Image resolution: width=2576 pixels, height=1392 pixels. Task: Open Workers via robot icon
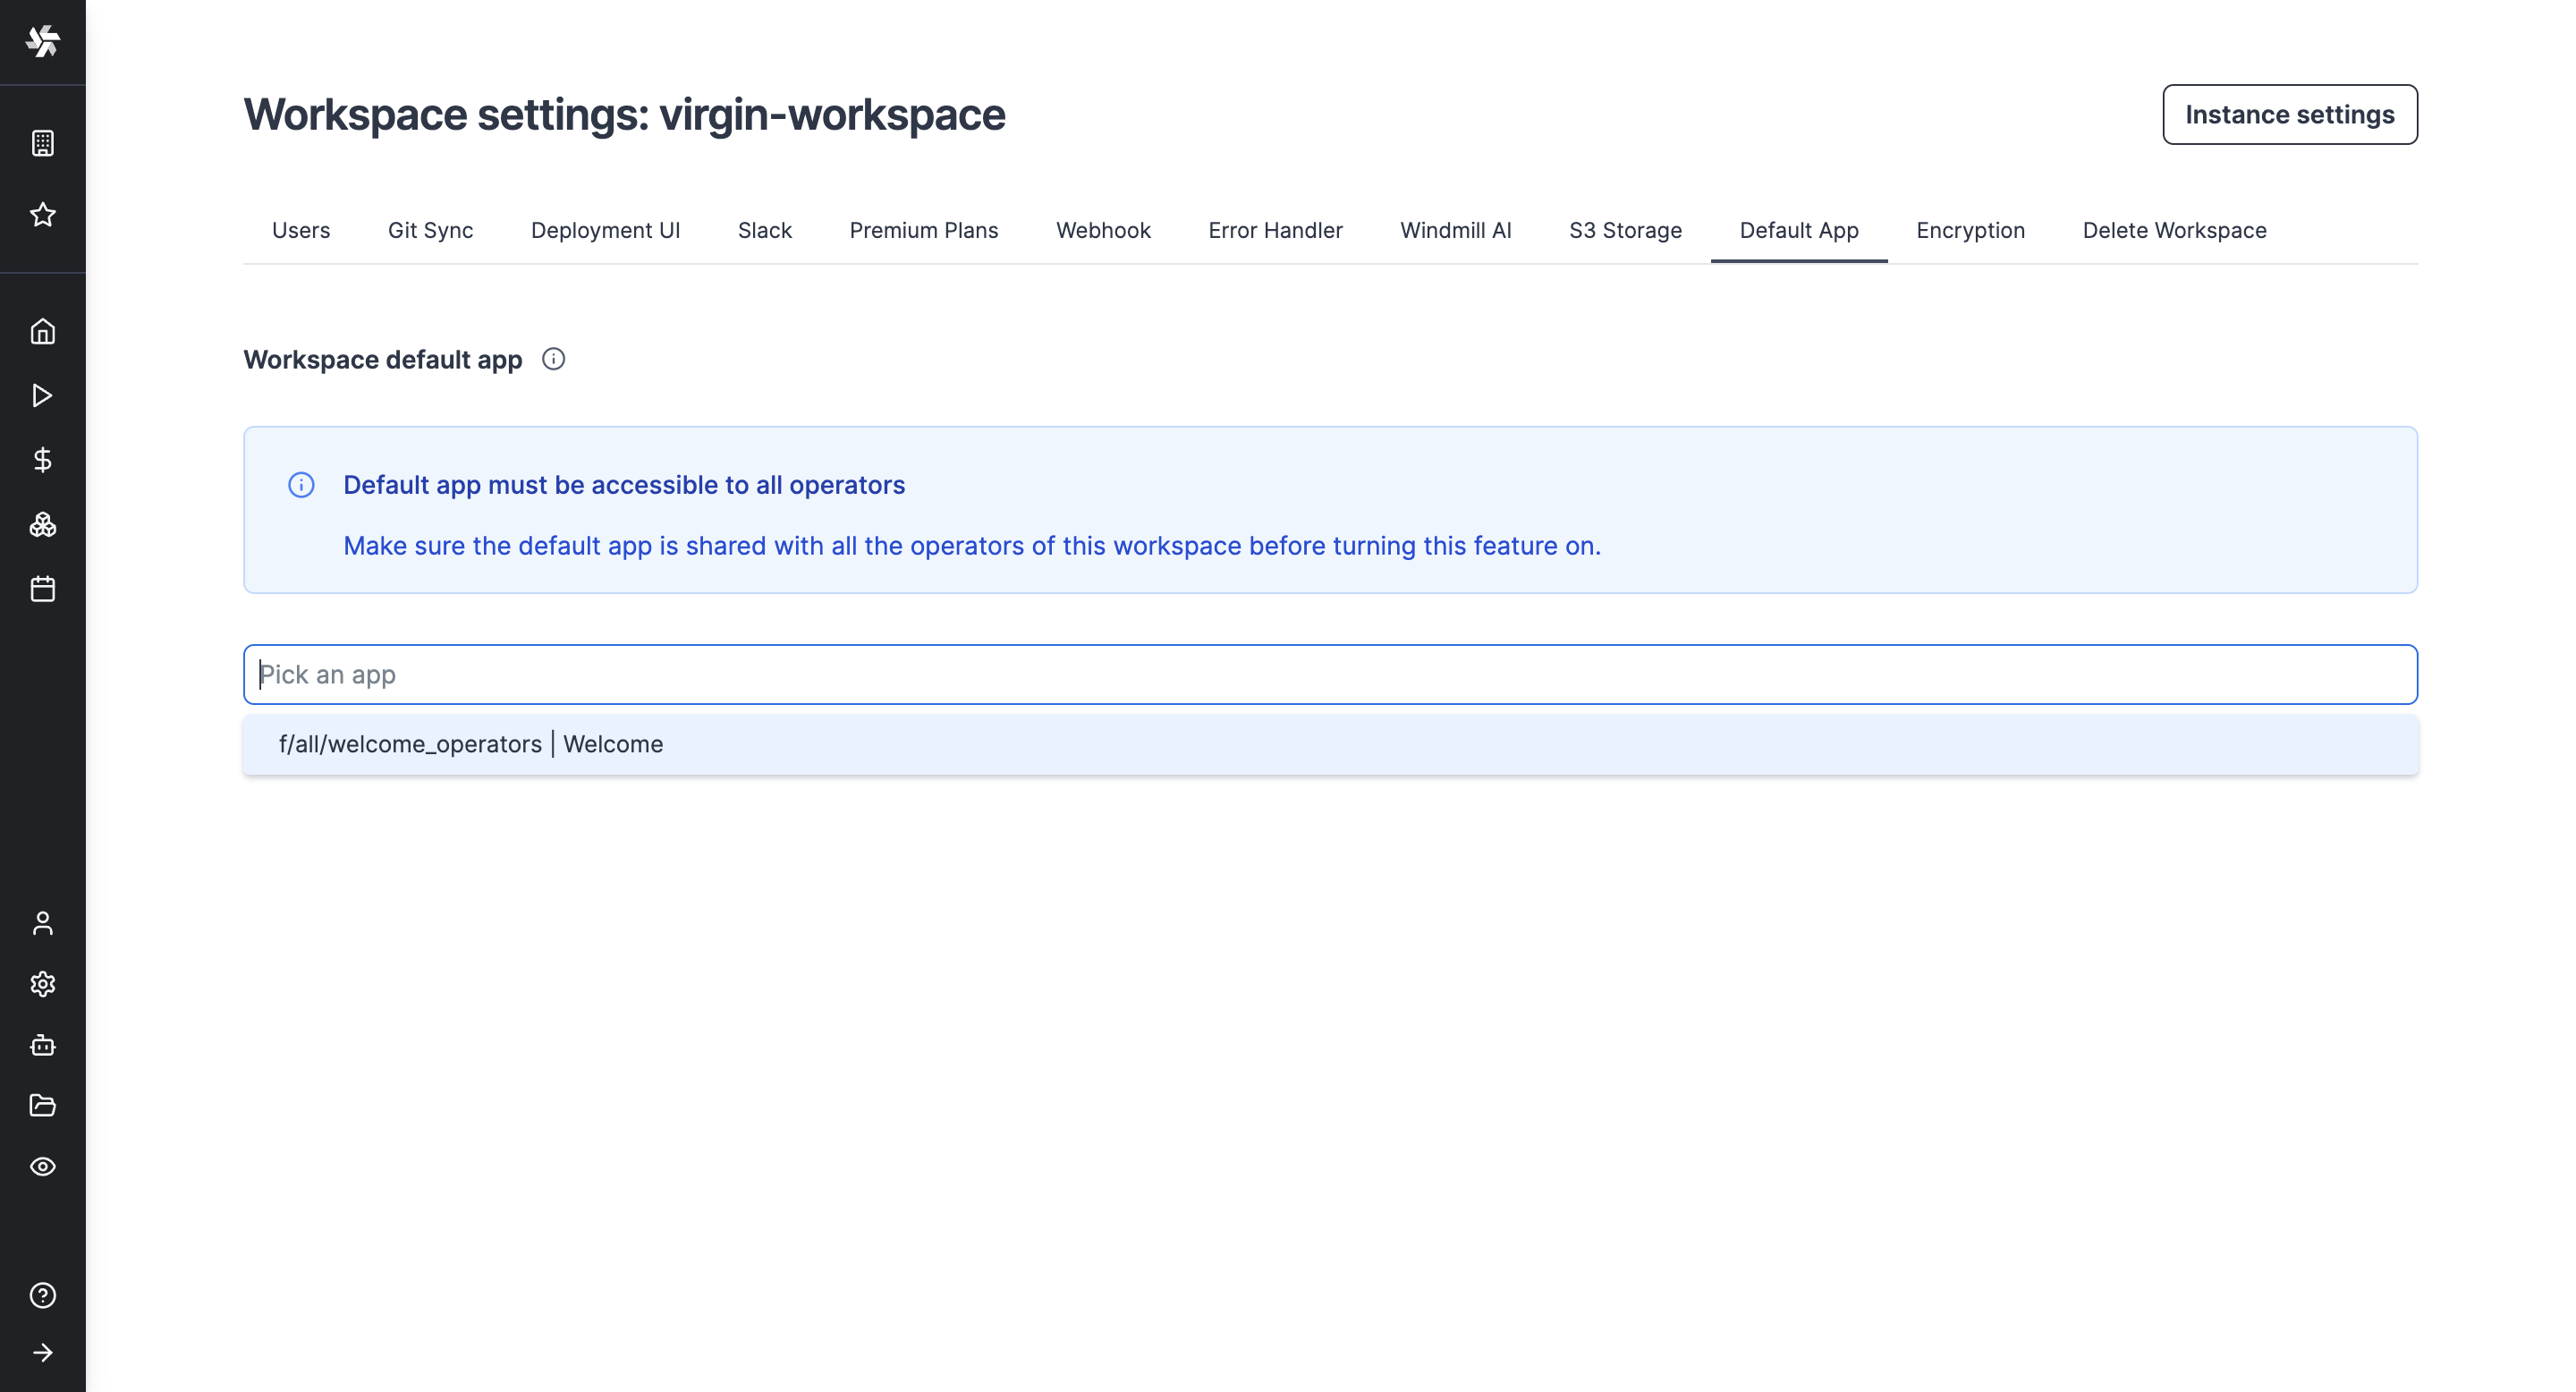42,1045
